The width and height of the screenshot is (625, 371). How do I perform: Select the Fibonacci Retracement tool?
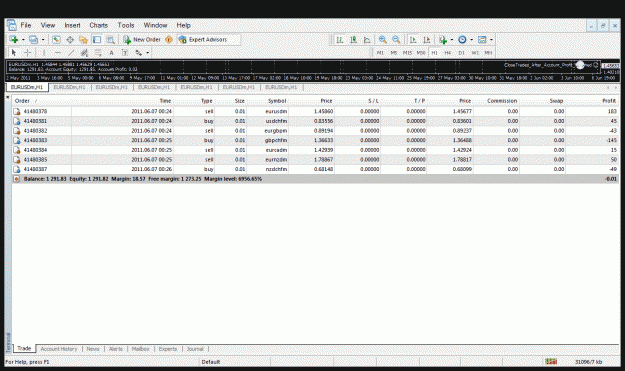point(98,53)
